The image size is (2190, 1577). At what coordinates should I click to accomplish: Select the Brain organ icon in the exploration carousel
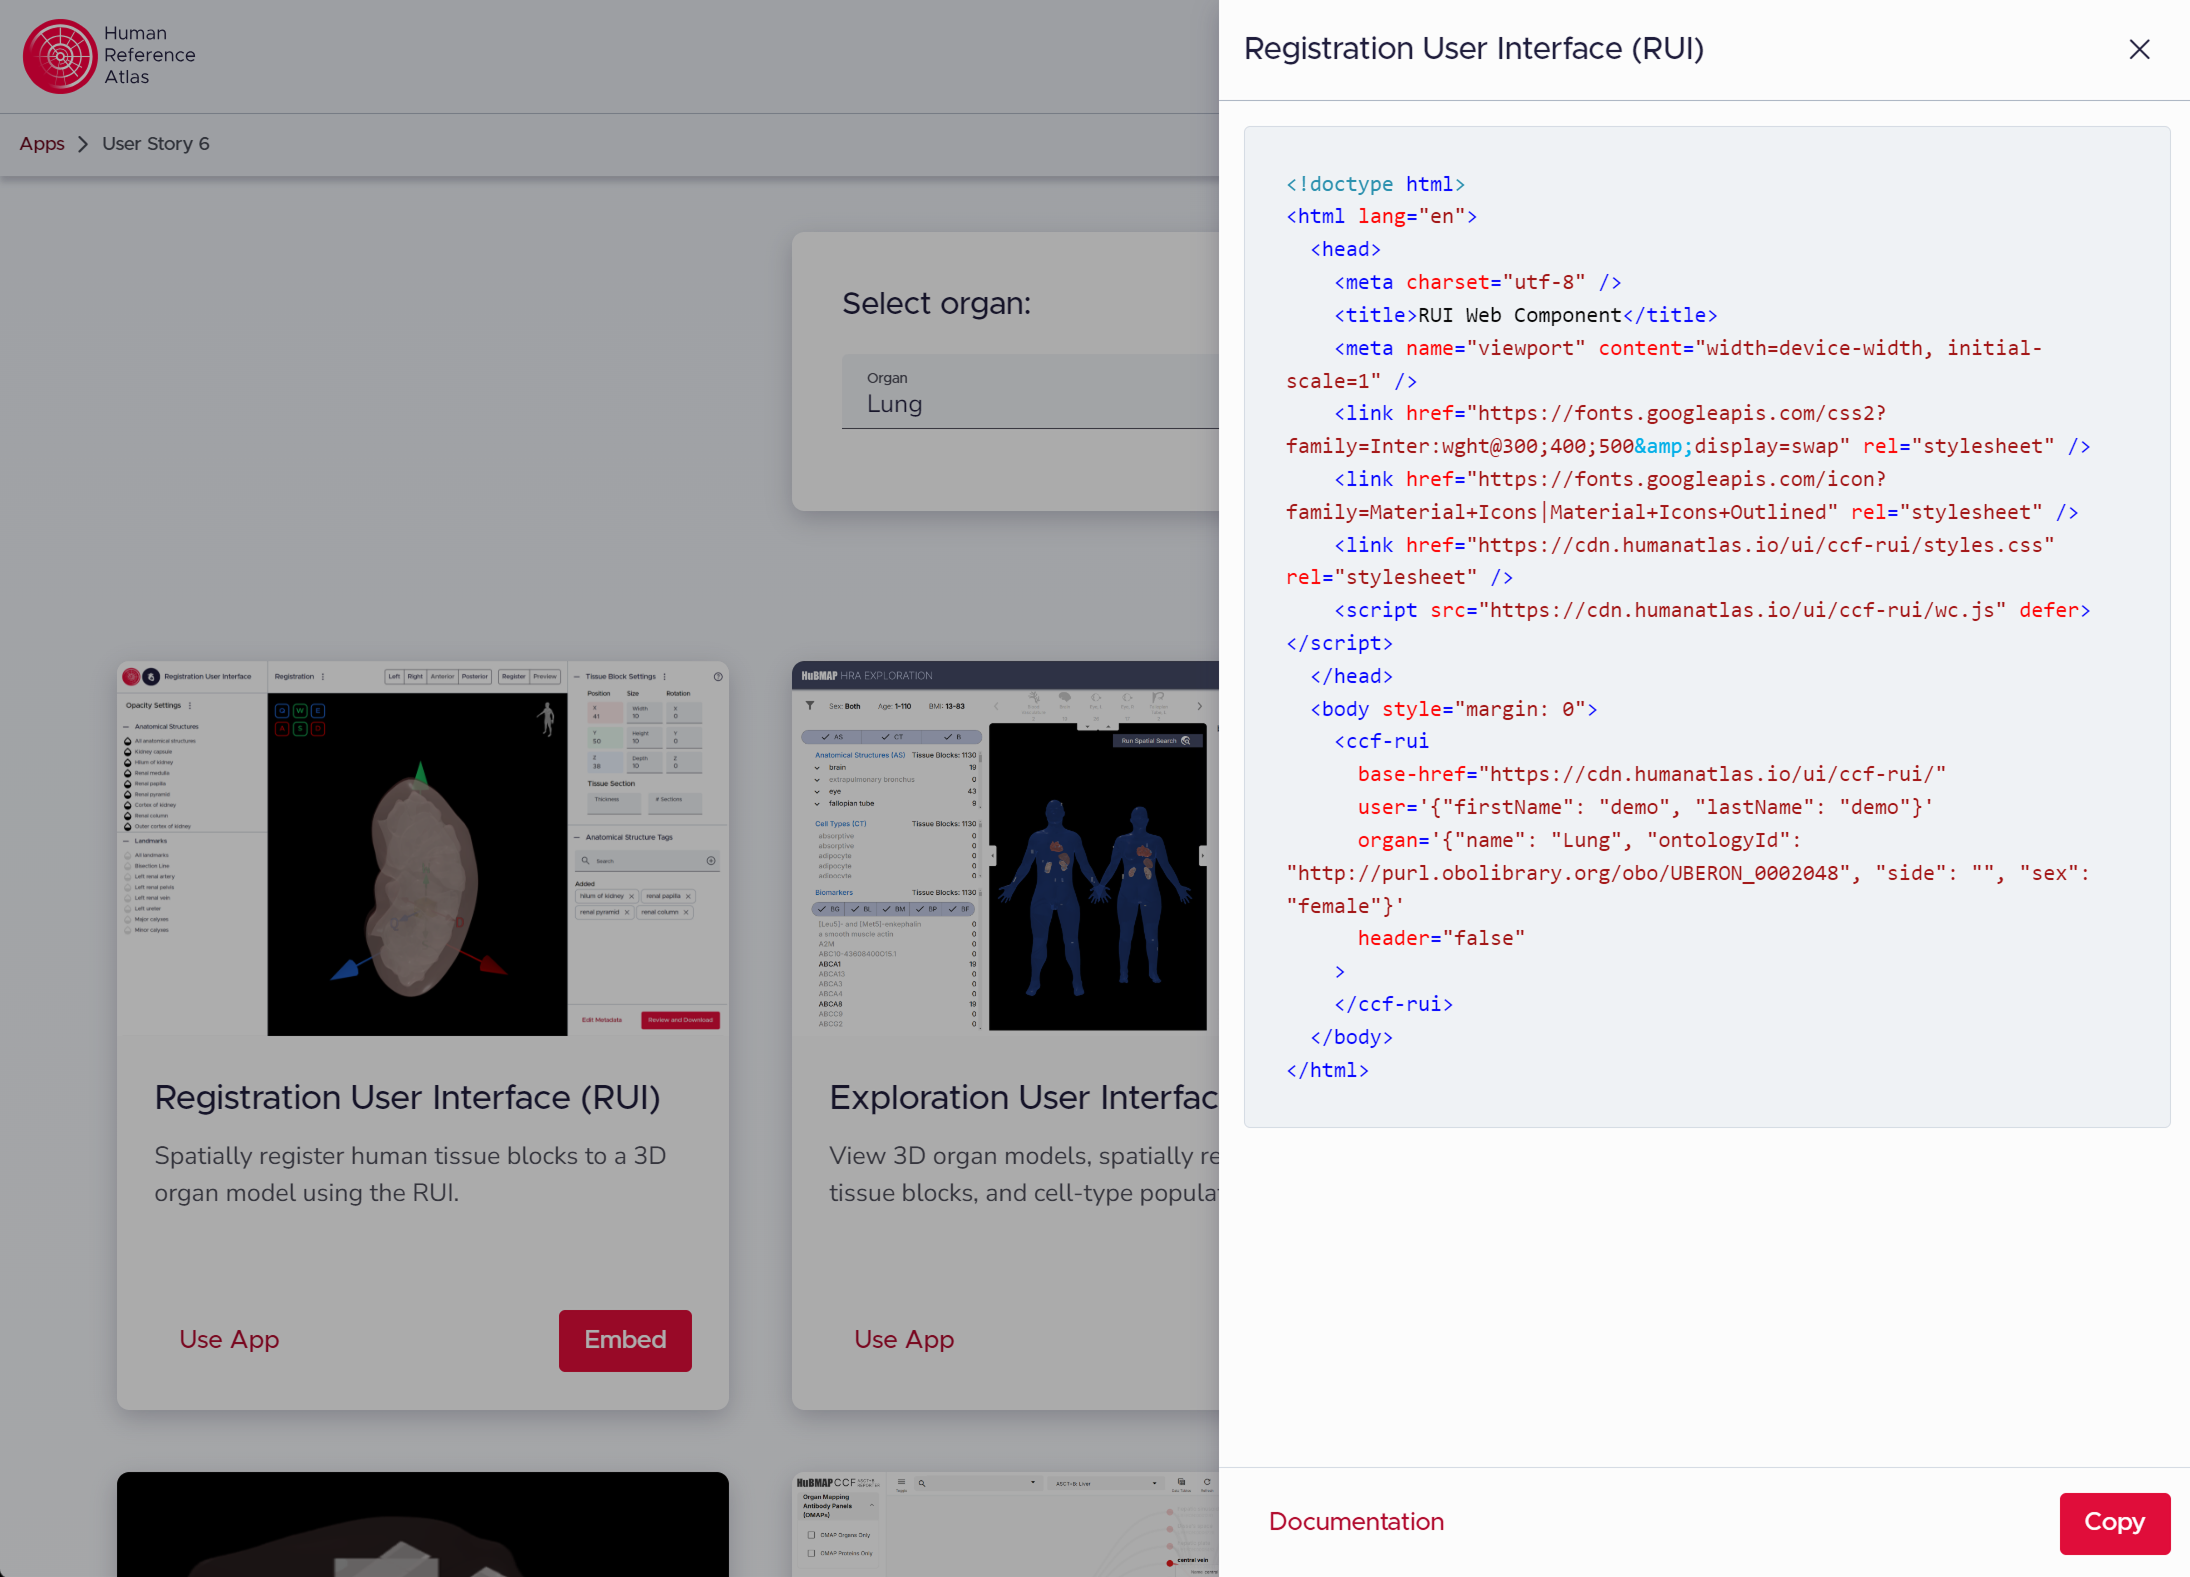1065,699
